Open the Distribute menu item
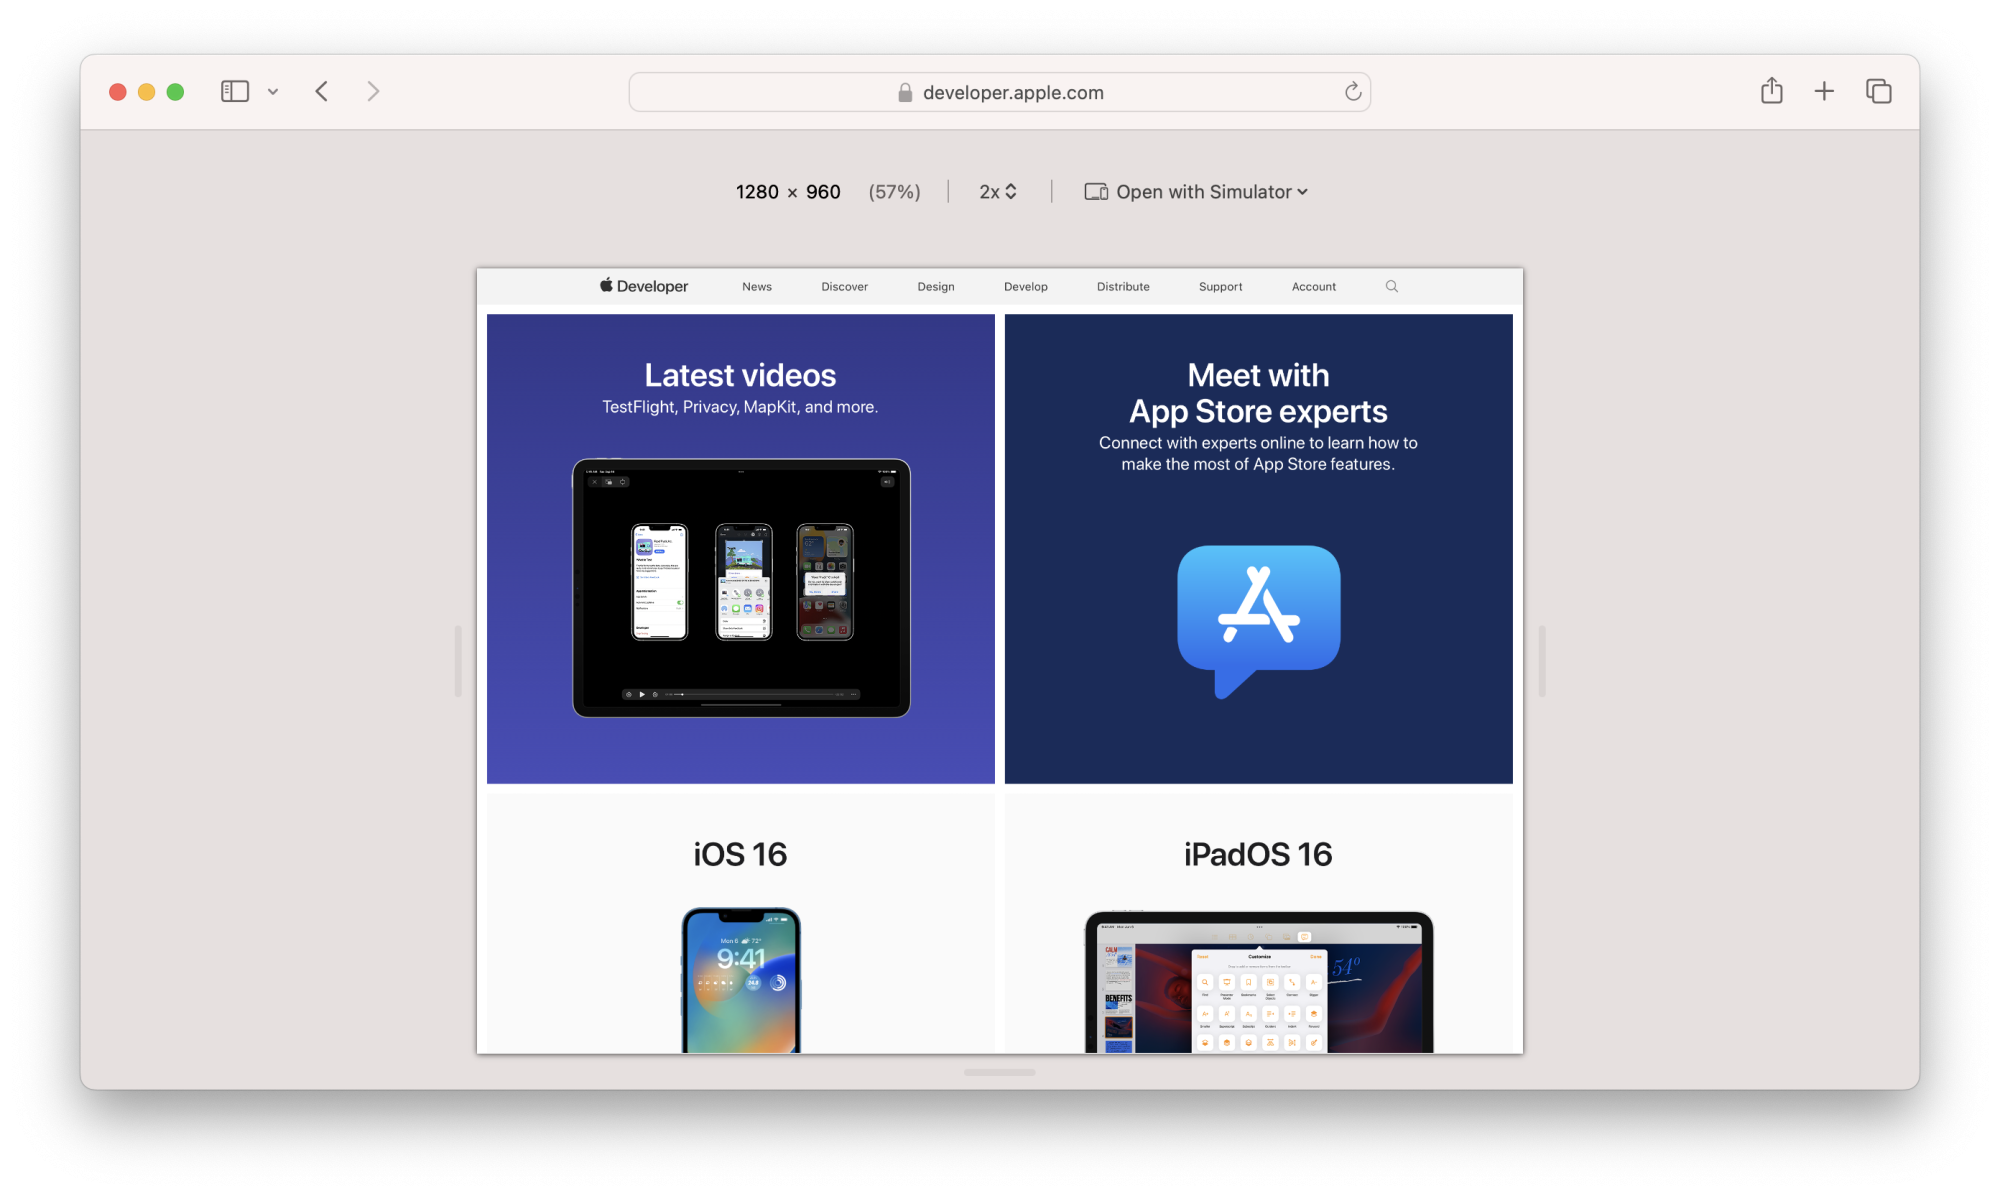Screen dimensions: 2000x1196 click(1122, 287)
